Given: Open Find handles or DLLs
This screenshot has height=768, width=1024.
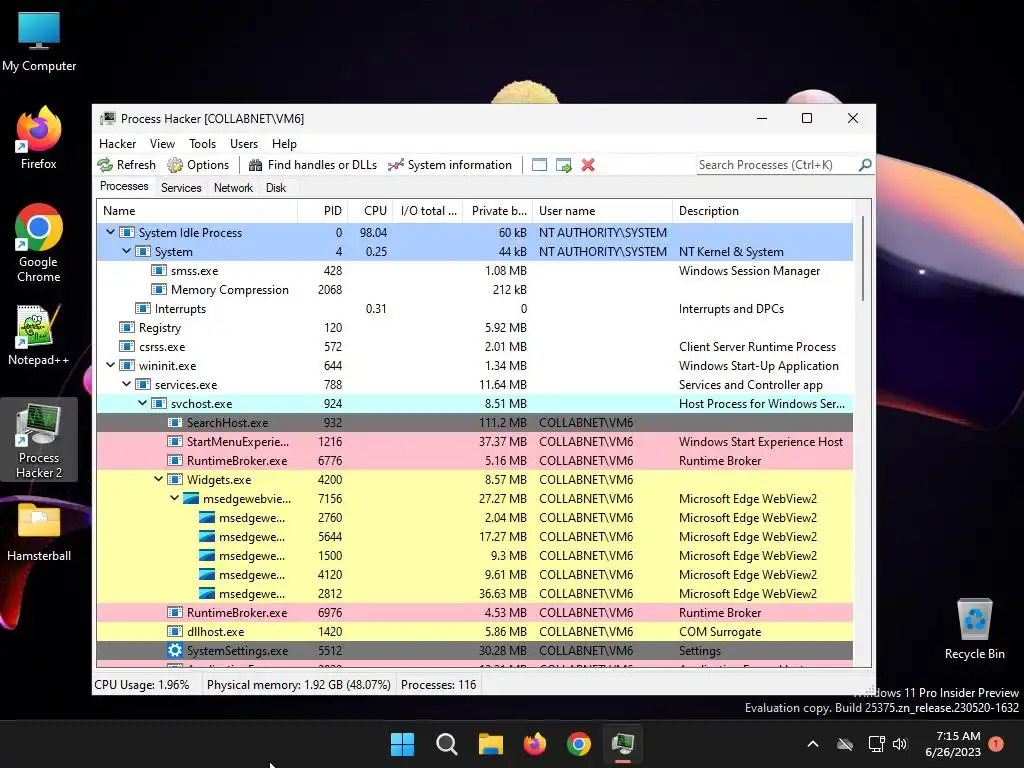Looking at the screenshot, I should [313, 165].
